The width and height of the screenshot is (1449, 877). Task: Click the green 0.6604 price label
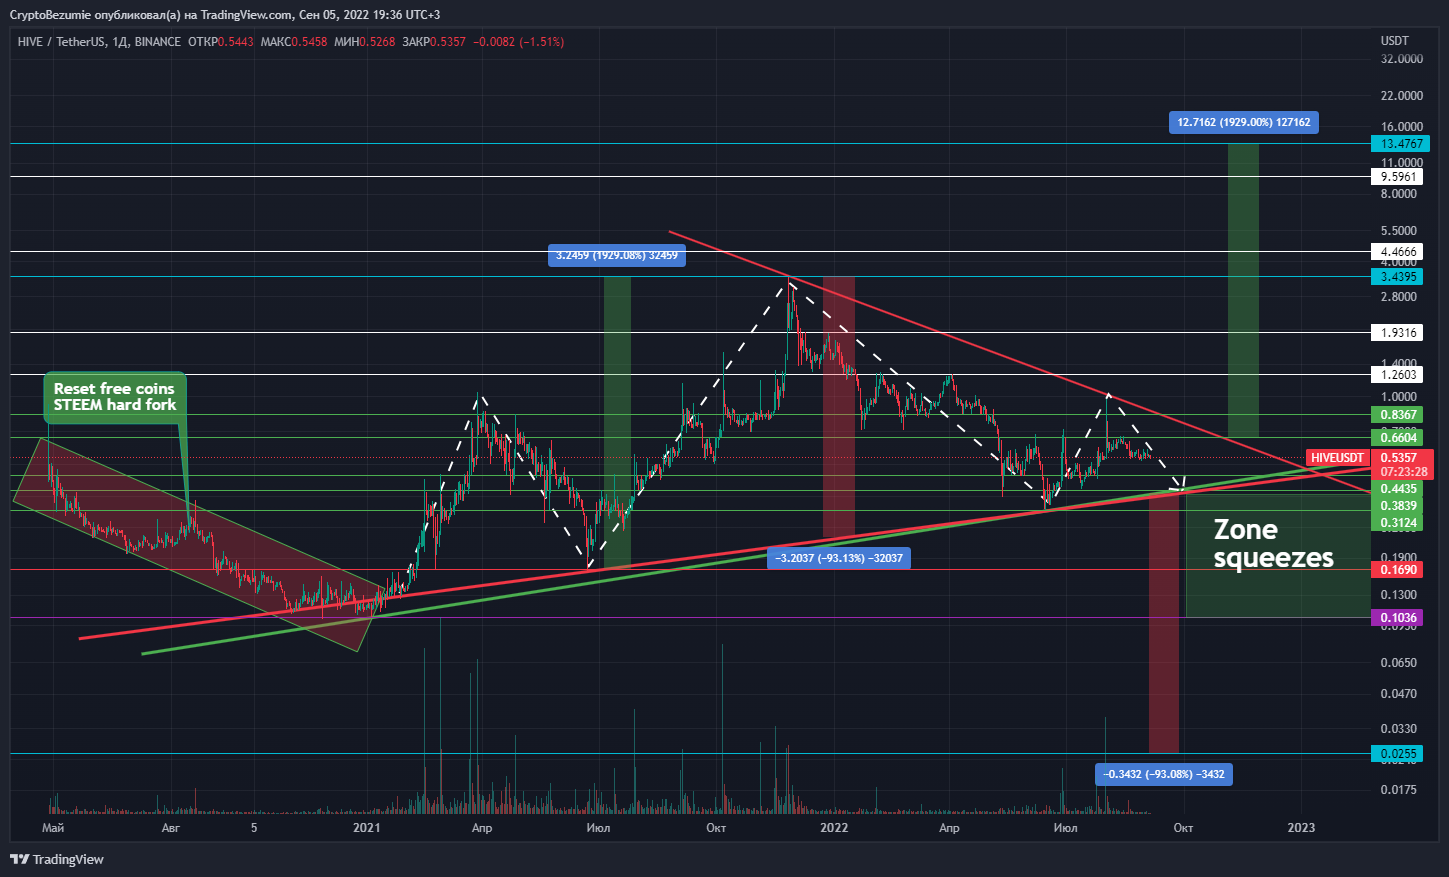1398,438
